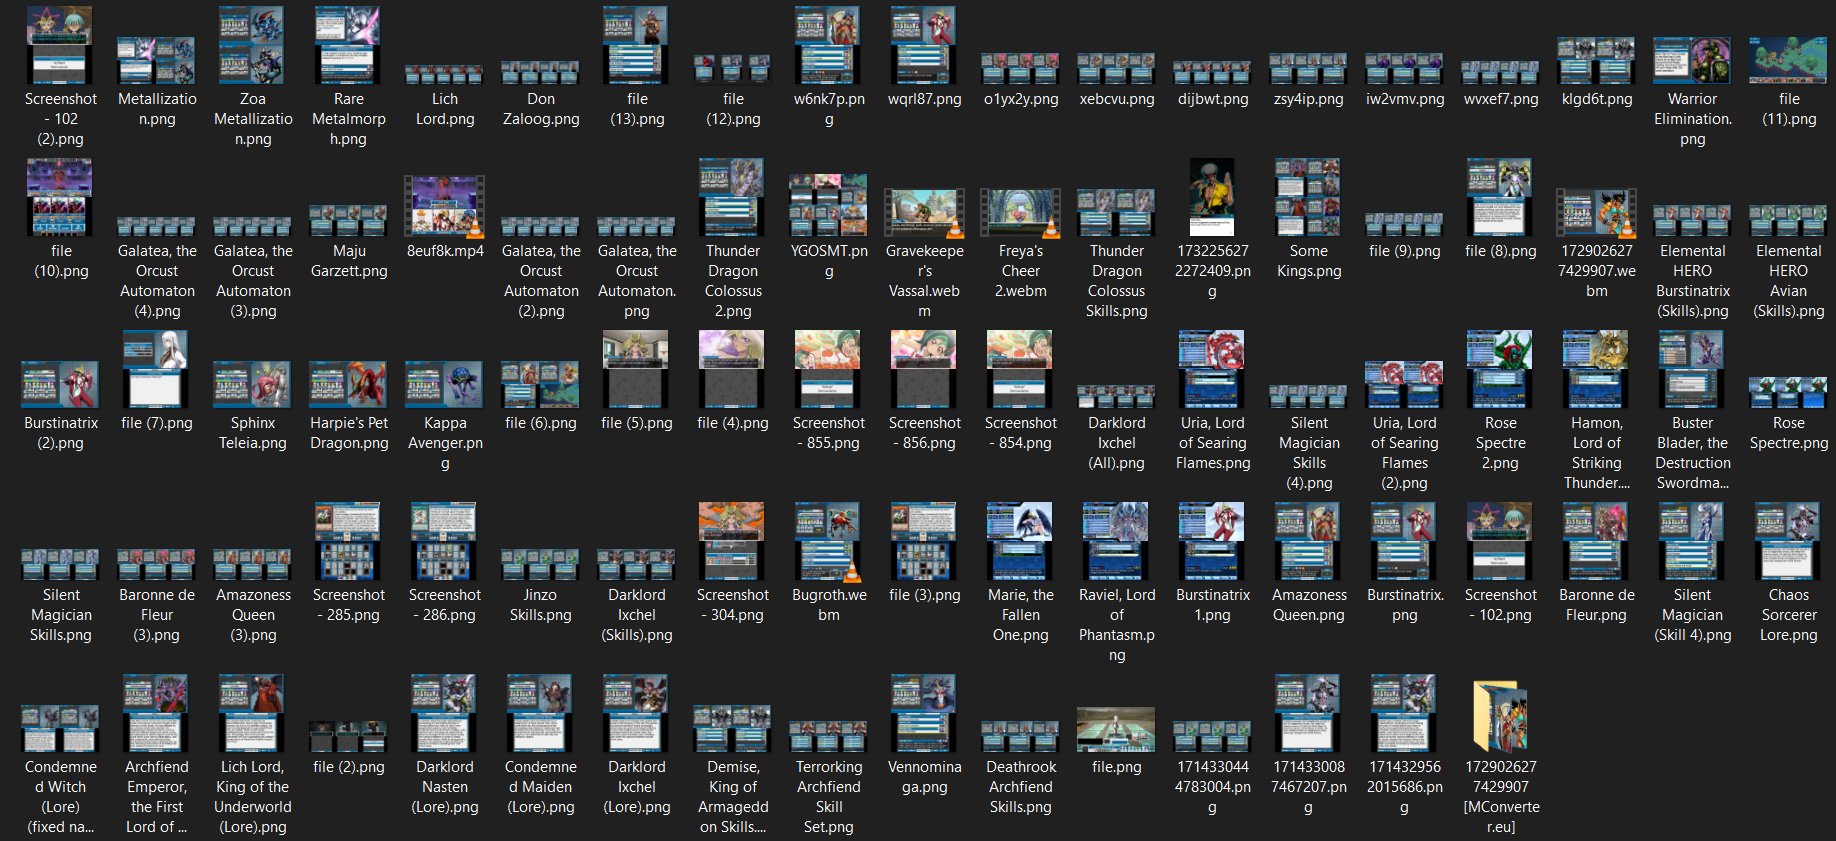
Task: Select Lich Lord, King of the Underworld (Lore).png
Action: click(x=252, y=713)
